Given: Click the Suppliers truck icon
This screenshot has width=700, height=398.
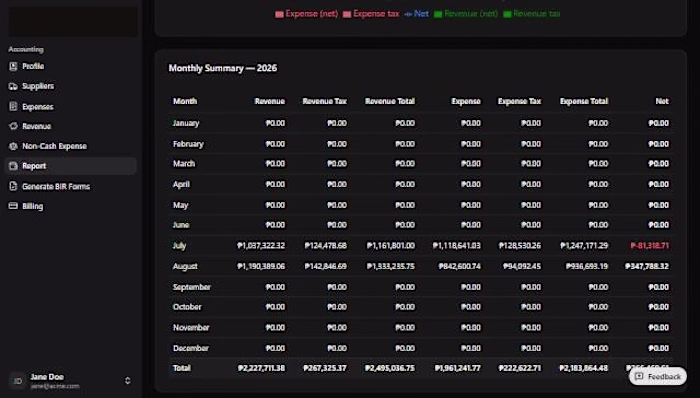Looking at the screenshot, I should coord(13,87).
